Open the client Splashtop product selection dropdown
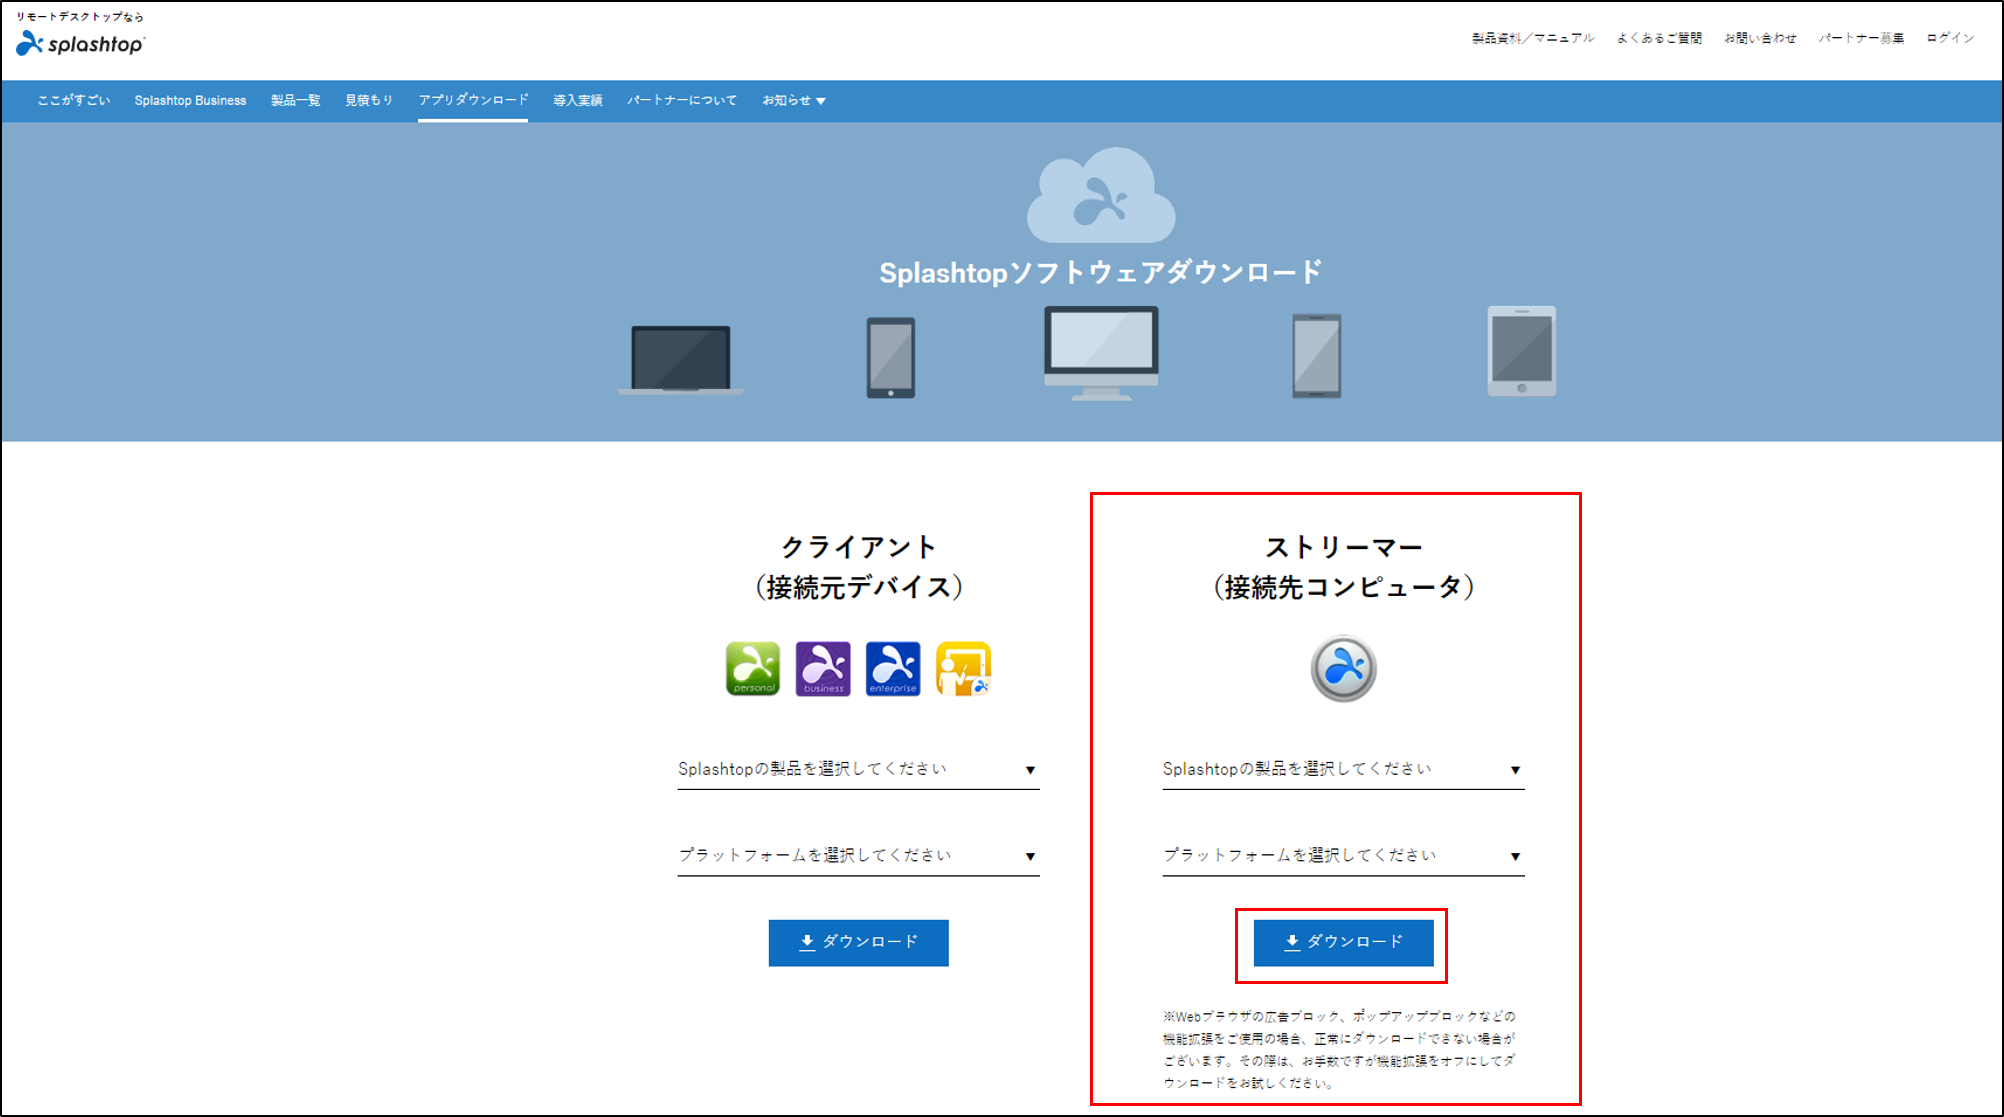 pyautogui.click(x=858, y=769)
